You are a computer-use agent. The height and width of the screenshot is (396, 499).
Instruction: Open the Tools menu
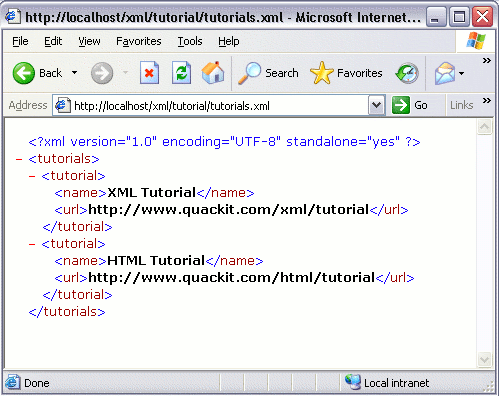[x=190, y=41]
